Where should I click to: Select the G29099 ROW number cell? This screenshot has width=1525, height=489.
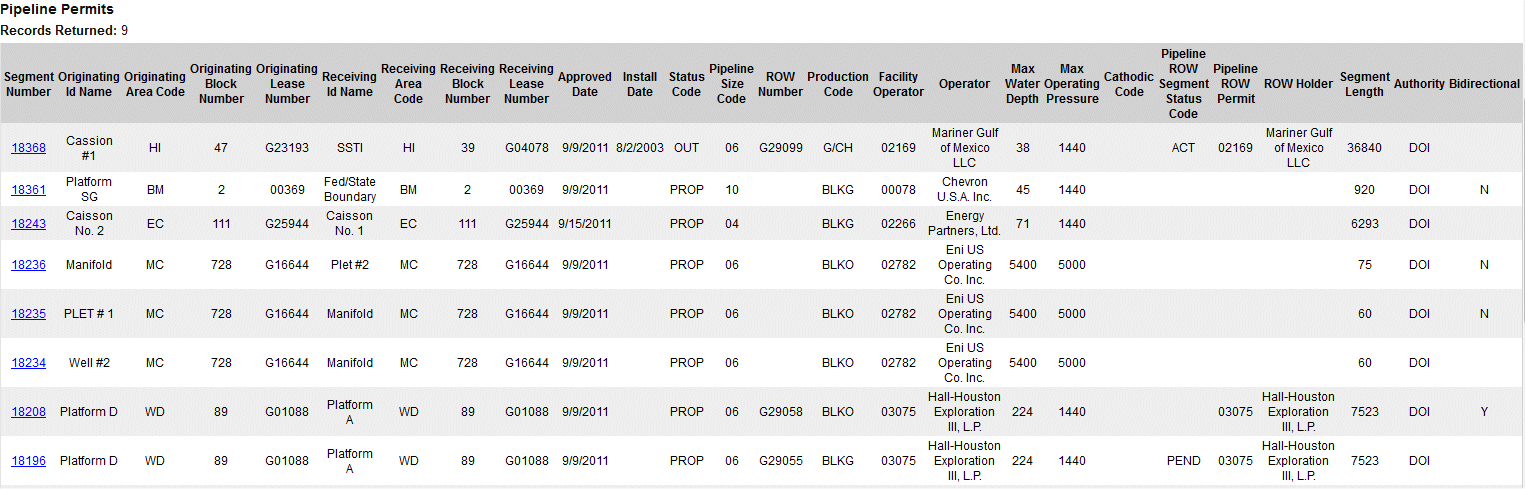coord(780,148)
